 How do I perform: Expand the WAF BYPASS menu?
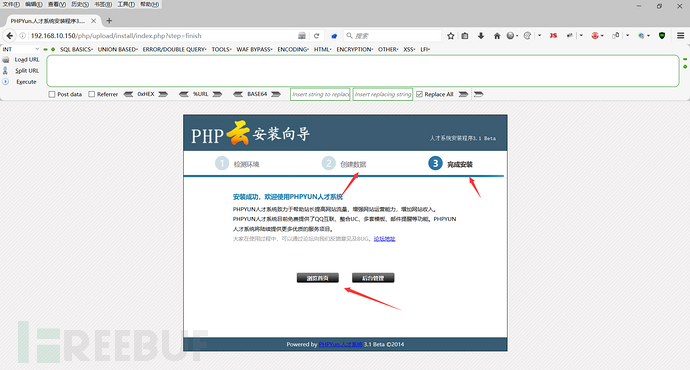tap(254, 49)
